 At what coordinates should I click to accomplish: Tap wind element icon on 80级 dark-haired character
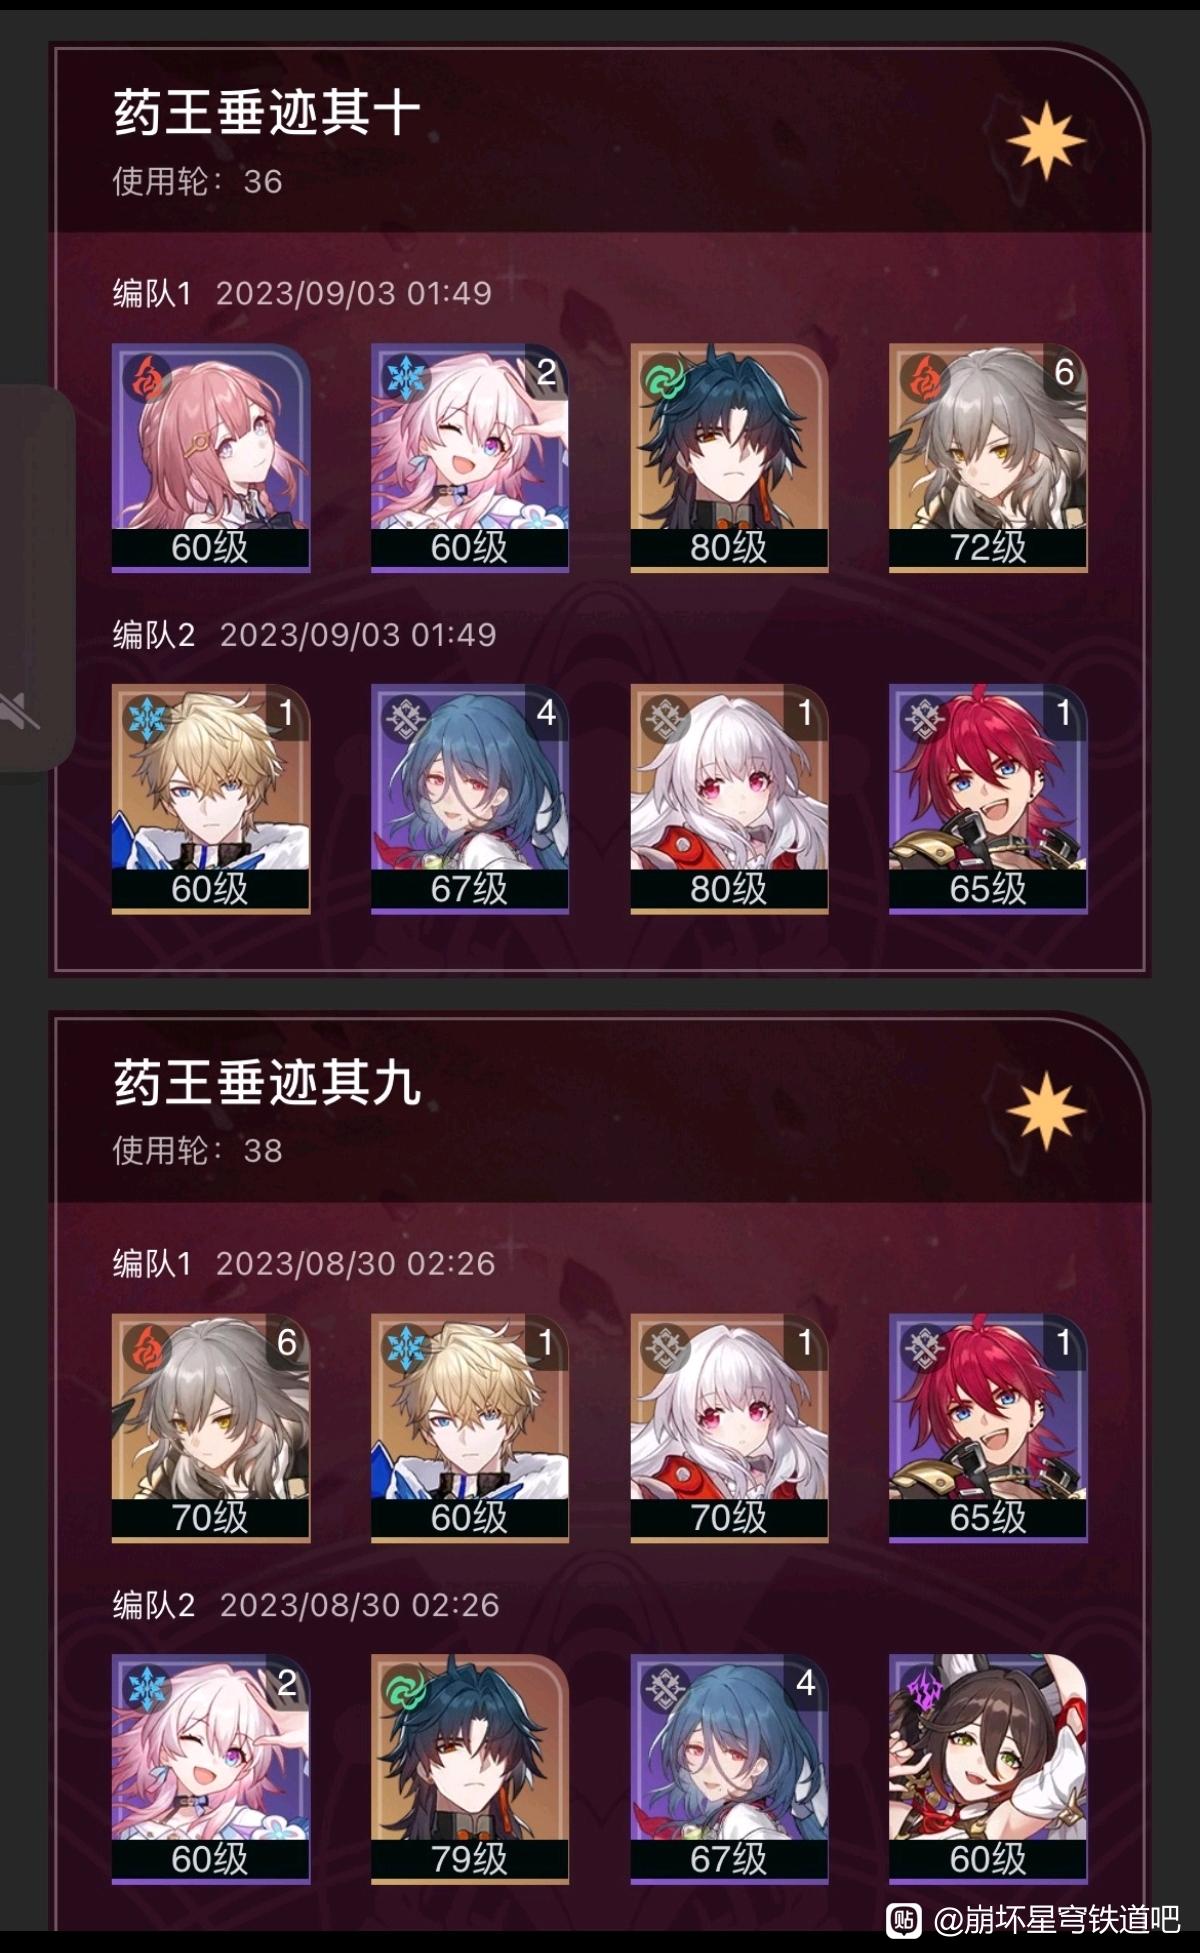pos(666,378)
